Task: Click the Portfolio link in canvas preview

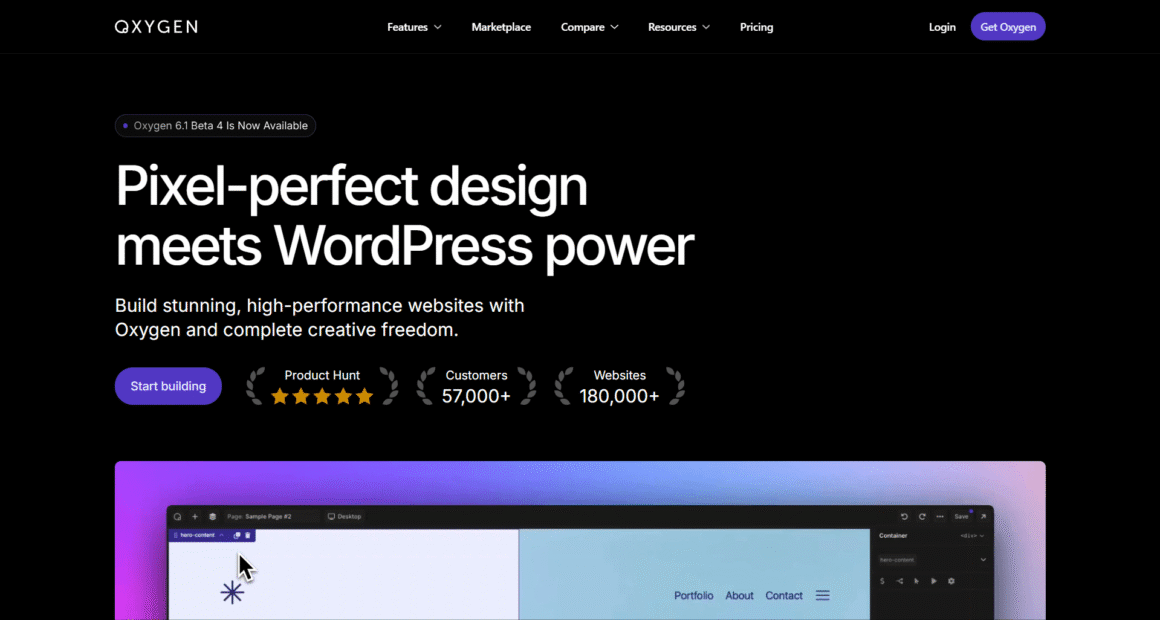Action: (694, 596)
